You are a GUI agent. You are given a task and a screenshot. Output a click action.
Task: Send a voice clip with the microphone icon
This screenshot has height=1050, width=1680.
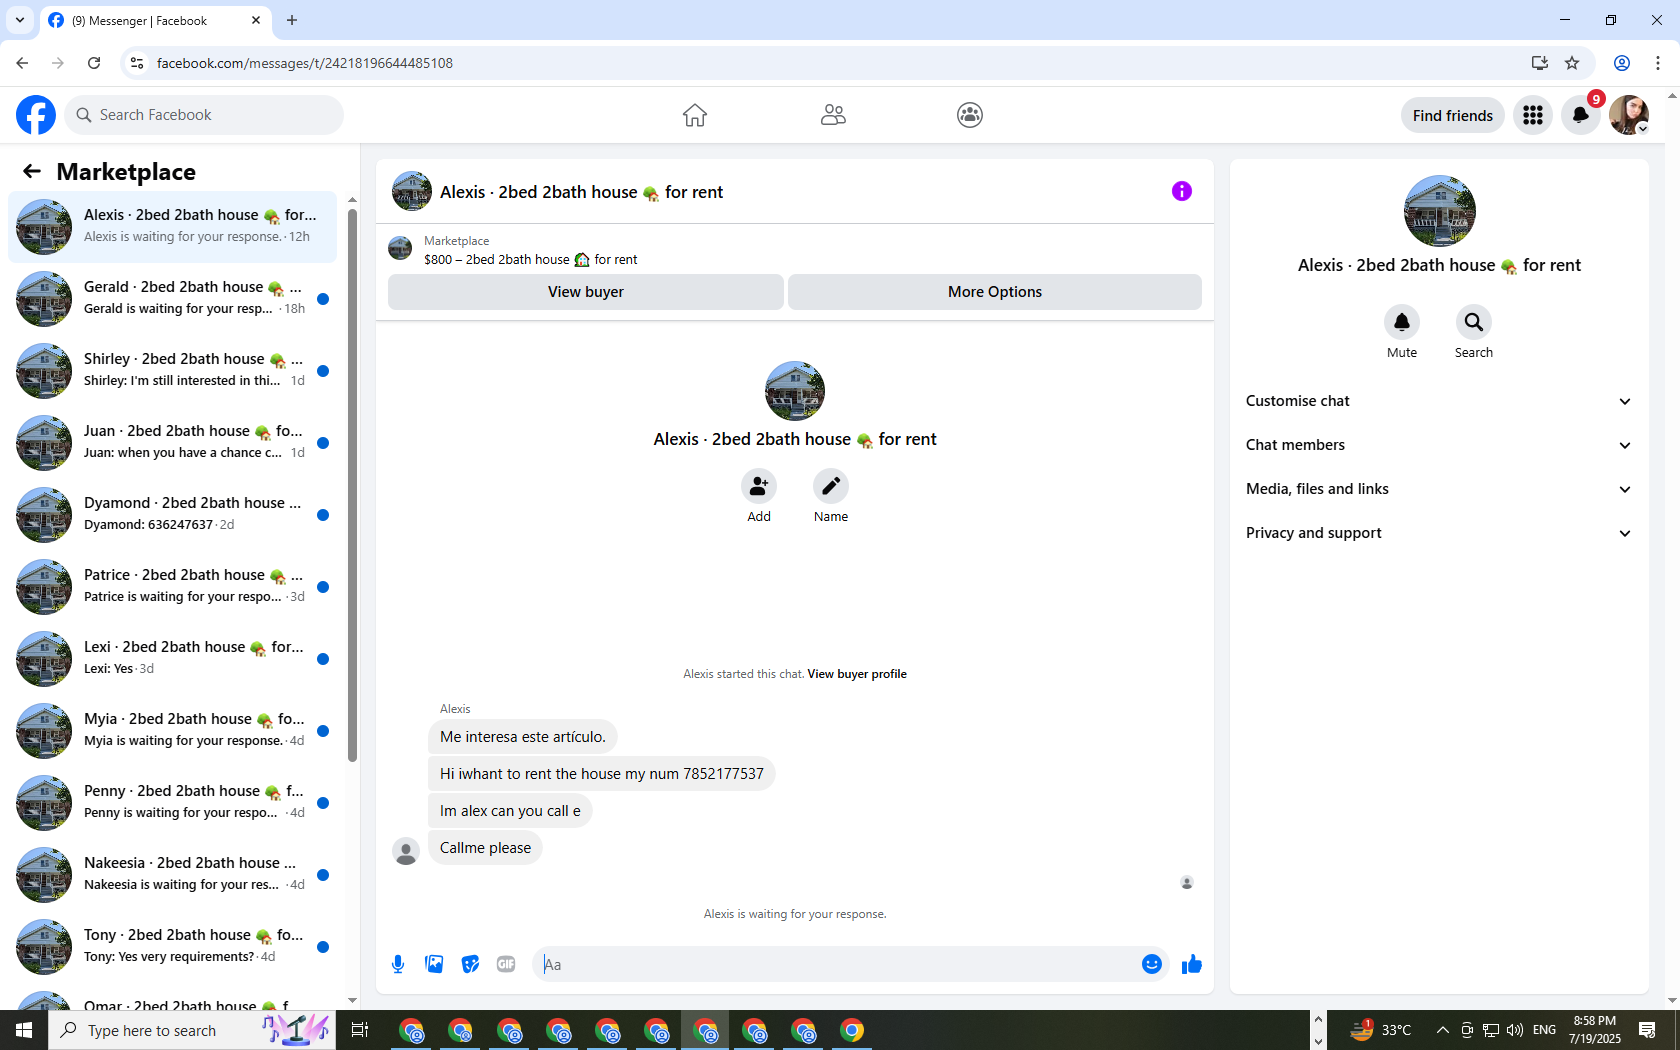(x=398, y=964)
